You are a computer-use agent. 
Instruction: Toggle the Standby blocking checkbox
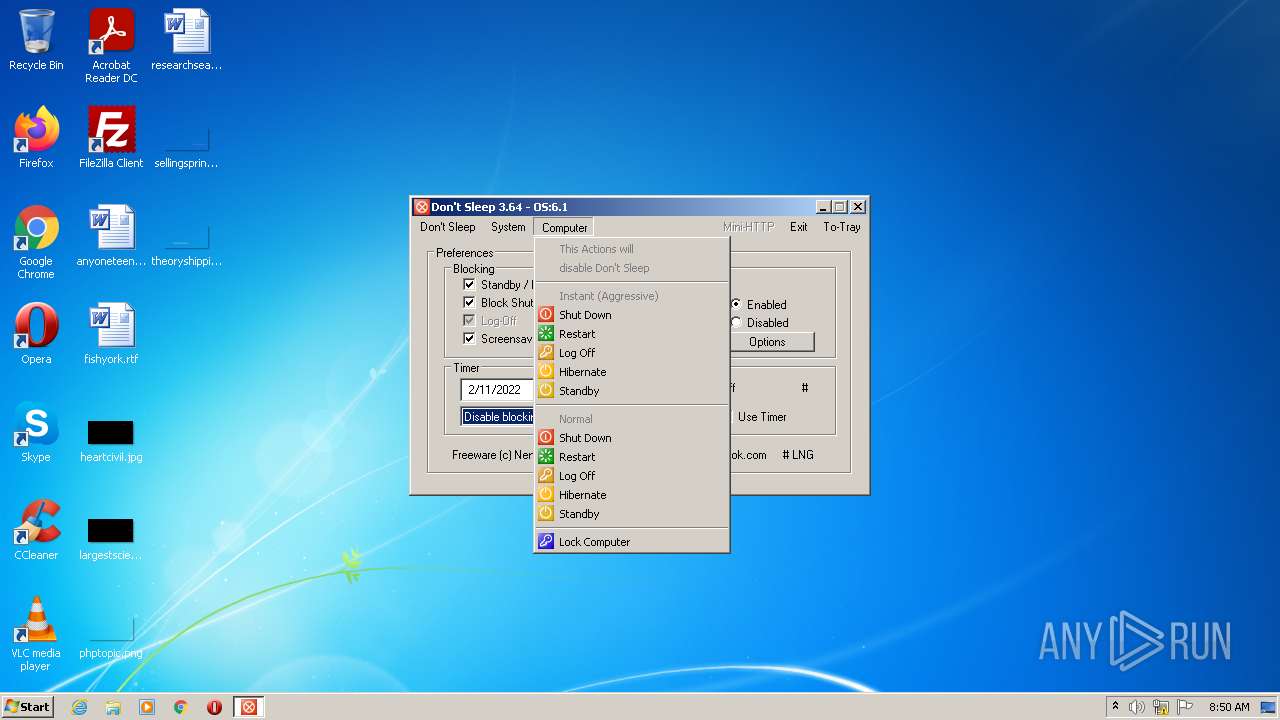click(x=469, y=285)
